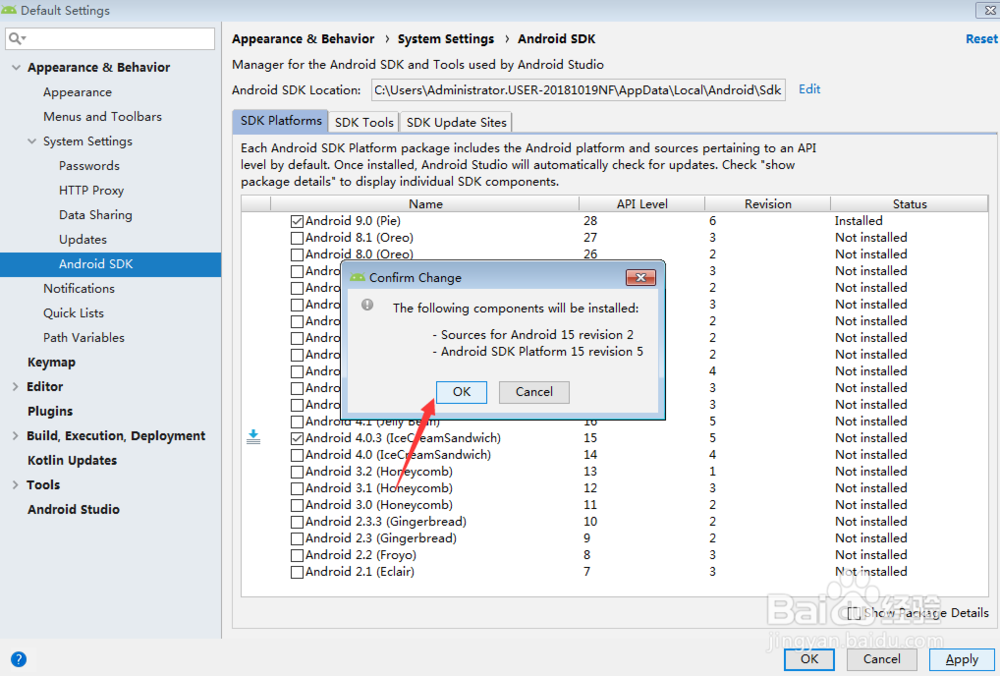Check Android 3.0 (Honeycomb) checkbox
Screen dimensions: 1000x676
297,505
